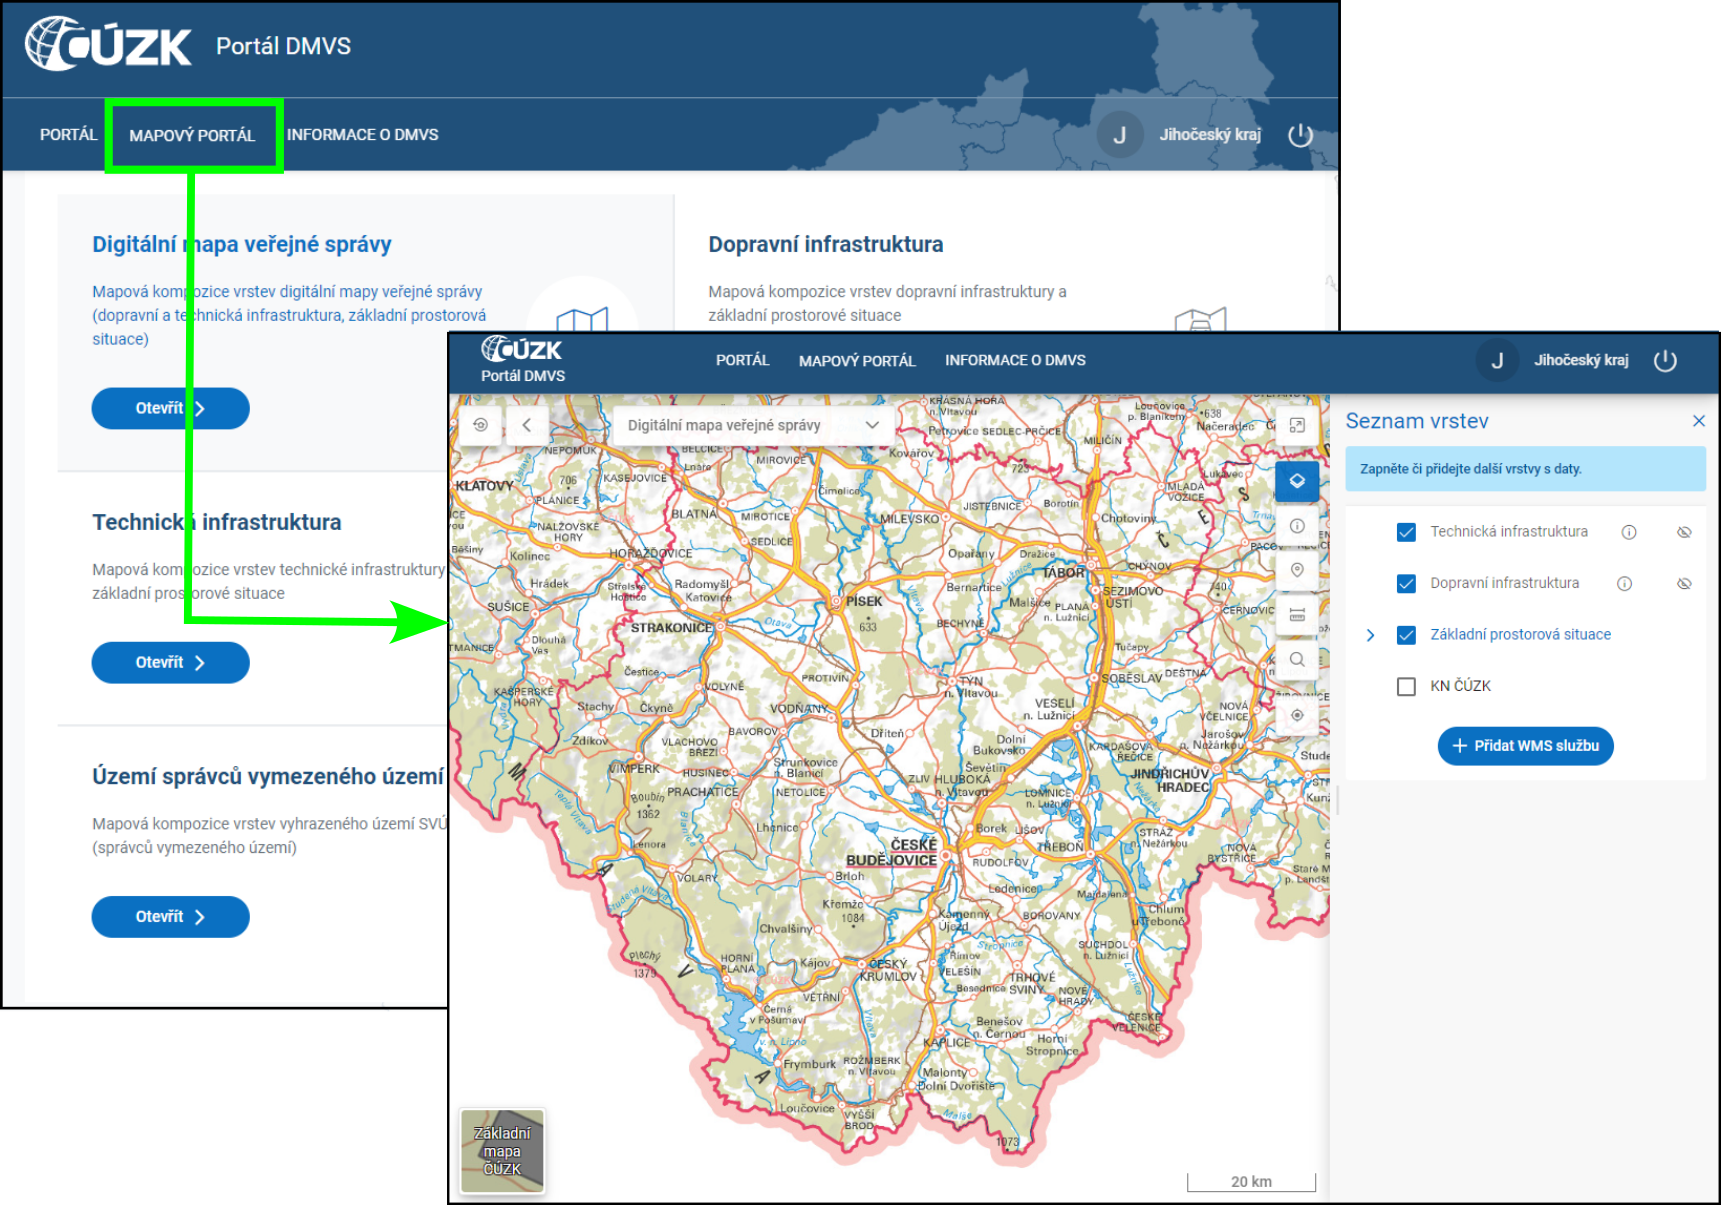Enable the KN ČÚZK layer checkbox
Image resolution: width=1721 pixels, height=1205 pixels.
[1406, 686]
